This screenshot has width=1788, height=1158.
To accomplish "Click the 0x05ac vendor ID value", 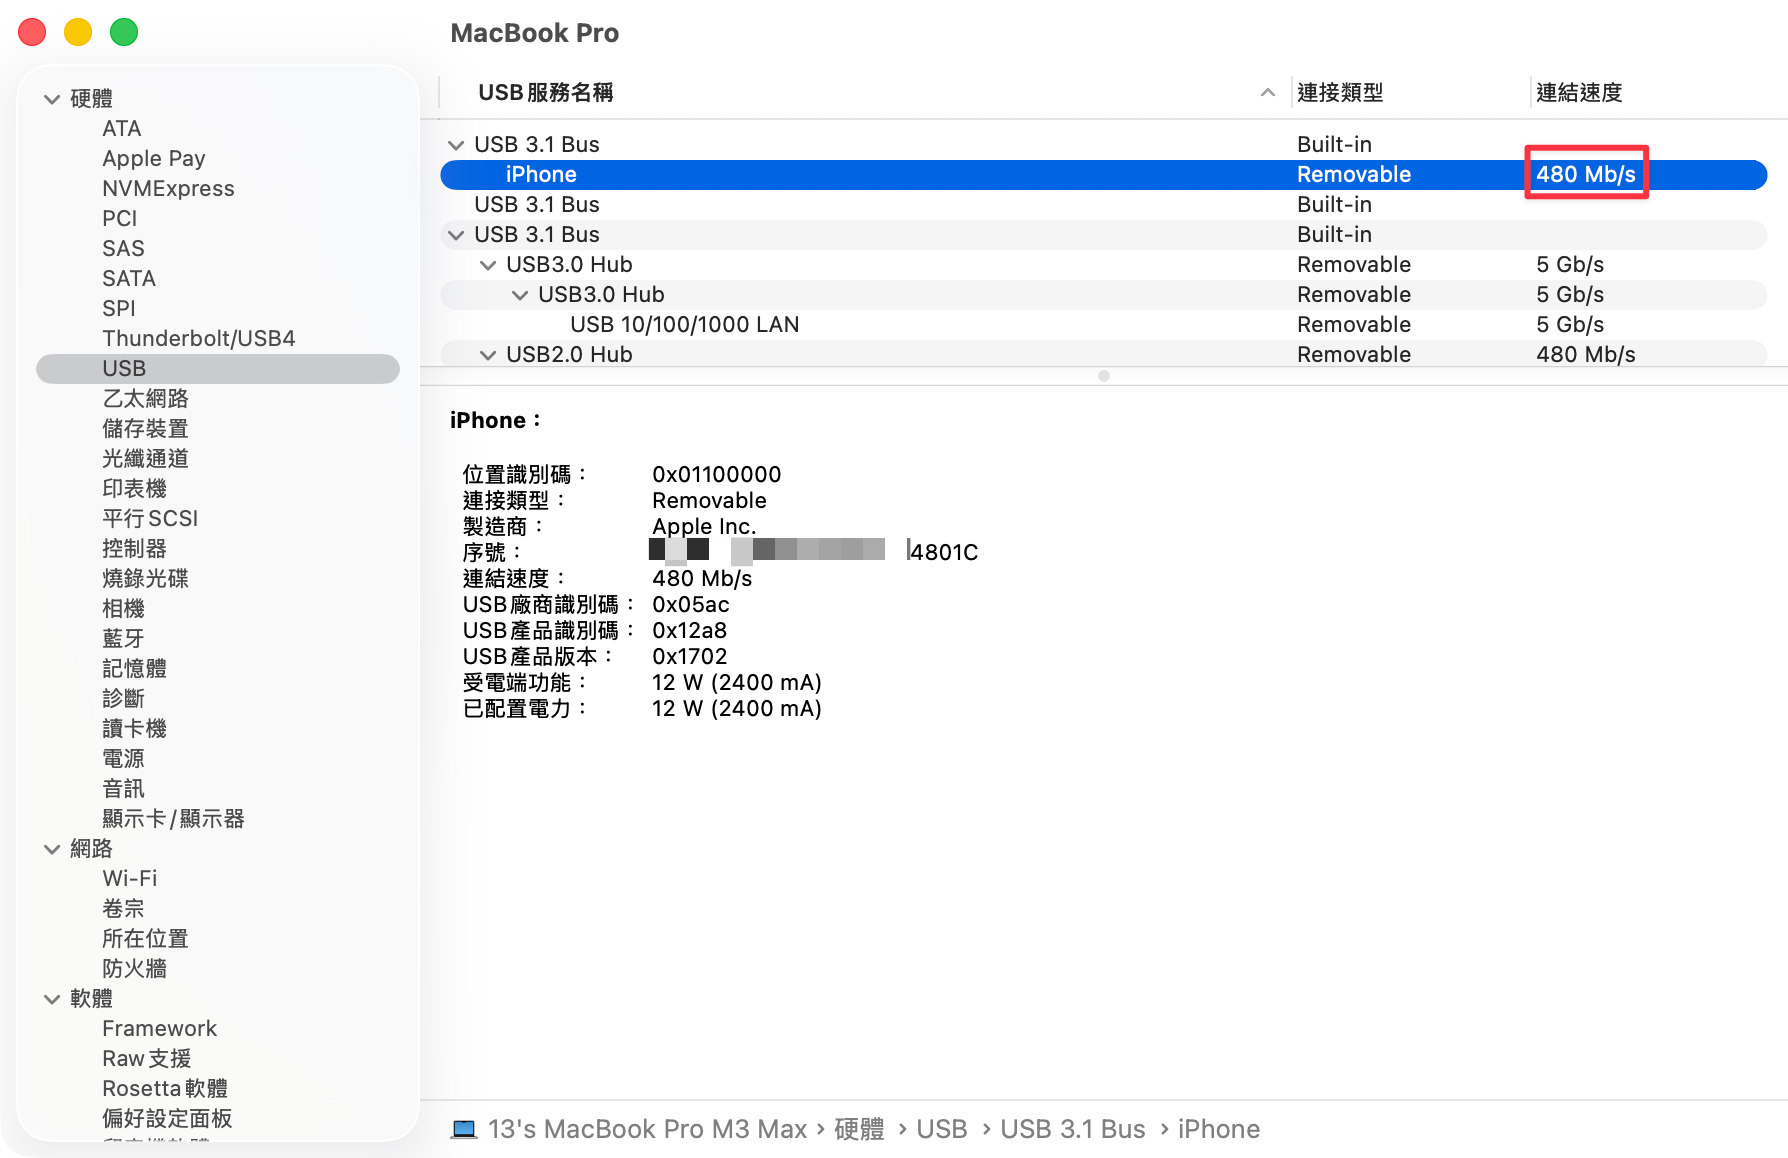I will pos(691,605).
